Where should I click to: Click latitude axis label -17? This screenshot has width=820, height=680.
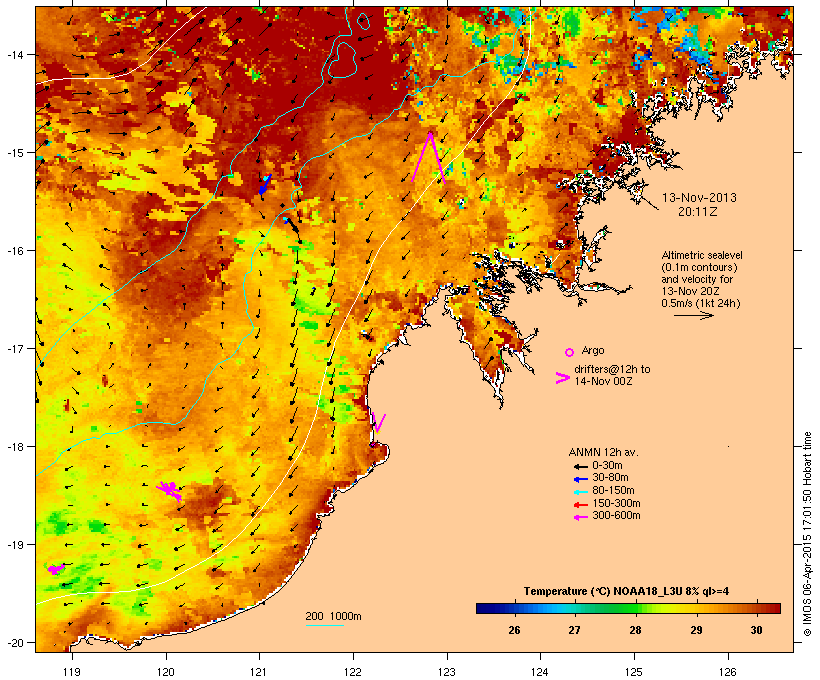[x=15, y=348]
